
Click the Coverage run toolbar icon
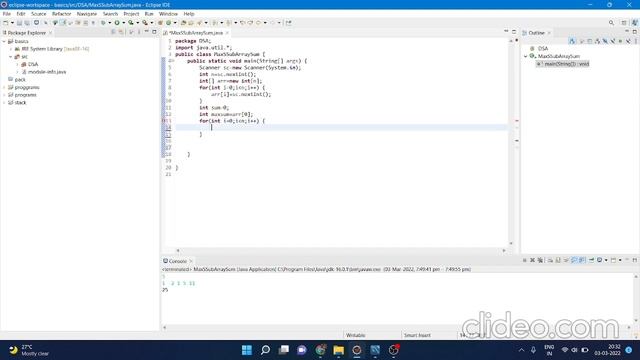131,23
